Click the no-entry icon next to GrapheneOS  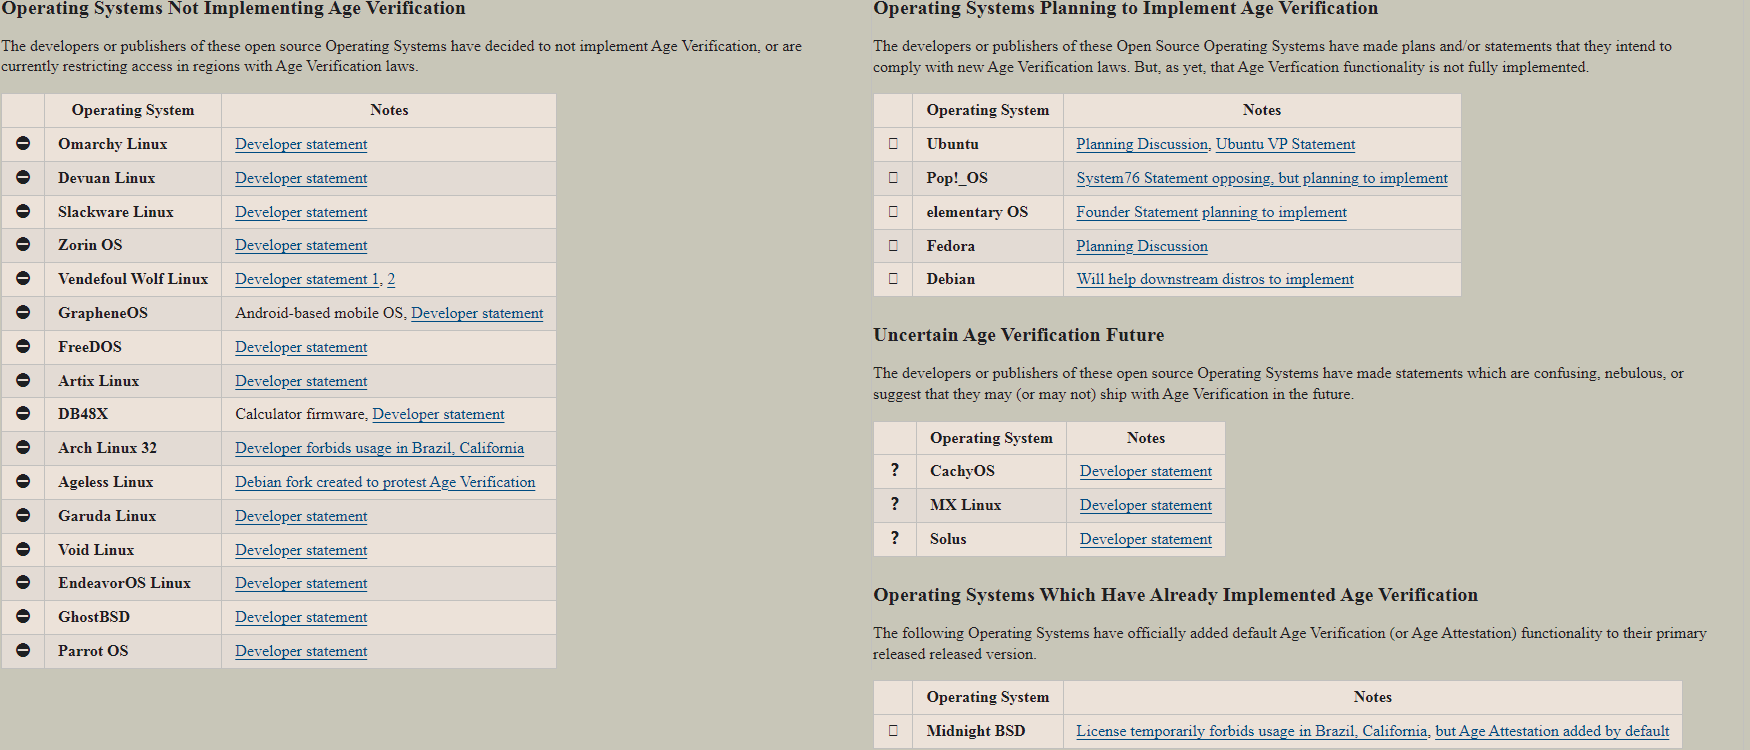pos(23,313)
